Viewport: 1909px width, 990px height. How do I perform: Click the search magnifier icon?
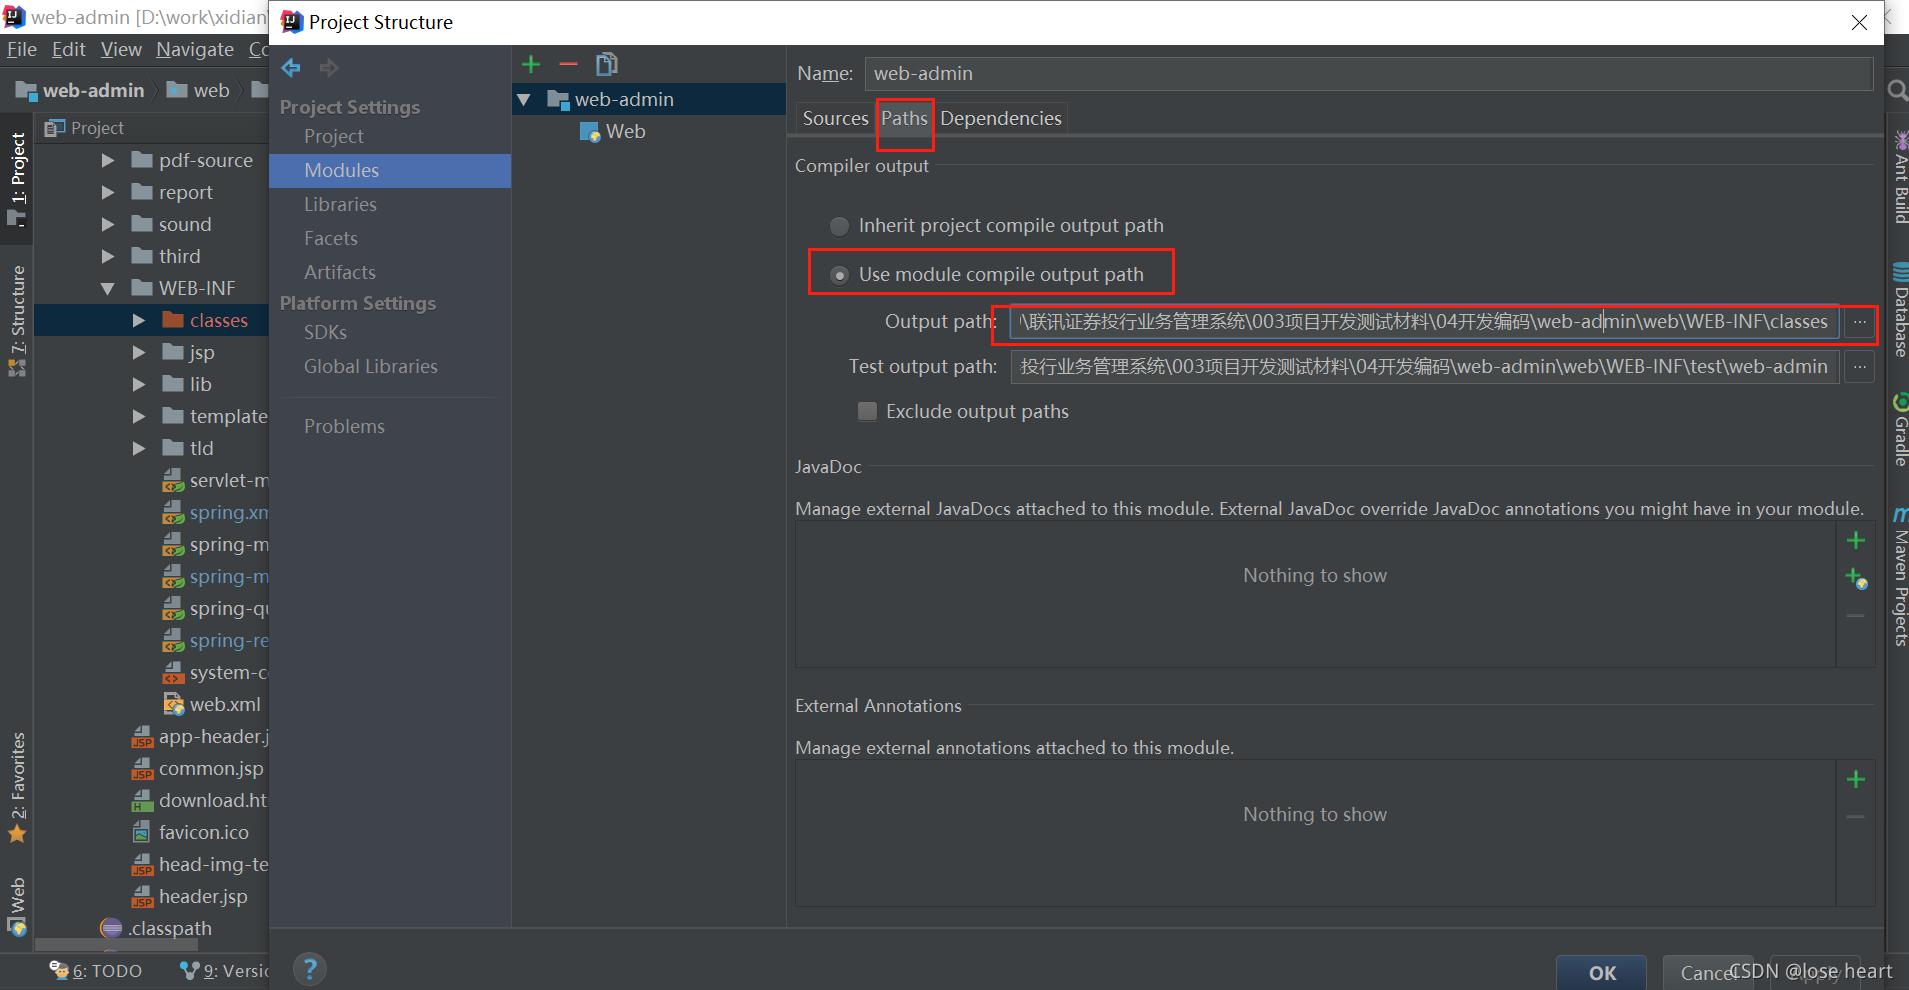pos(1897,91)
